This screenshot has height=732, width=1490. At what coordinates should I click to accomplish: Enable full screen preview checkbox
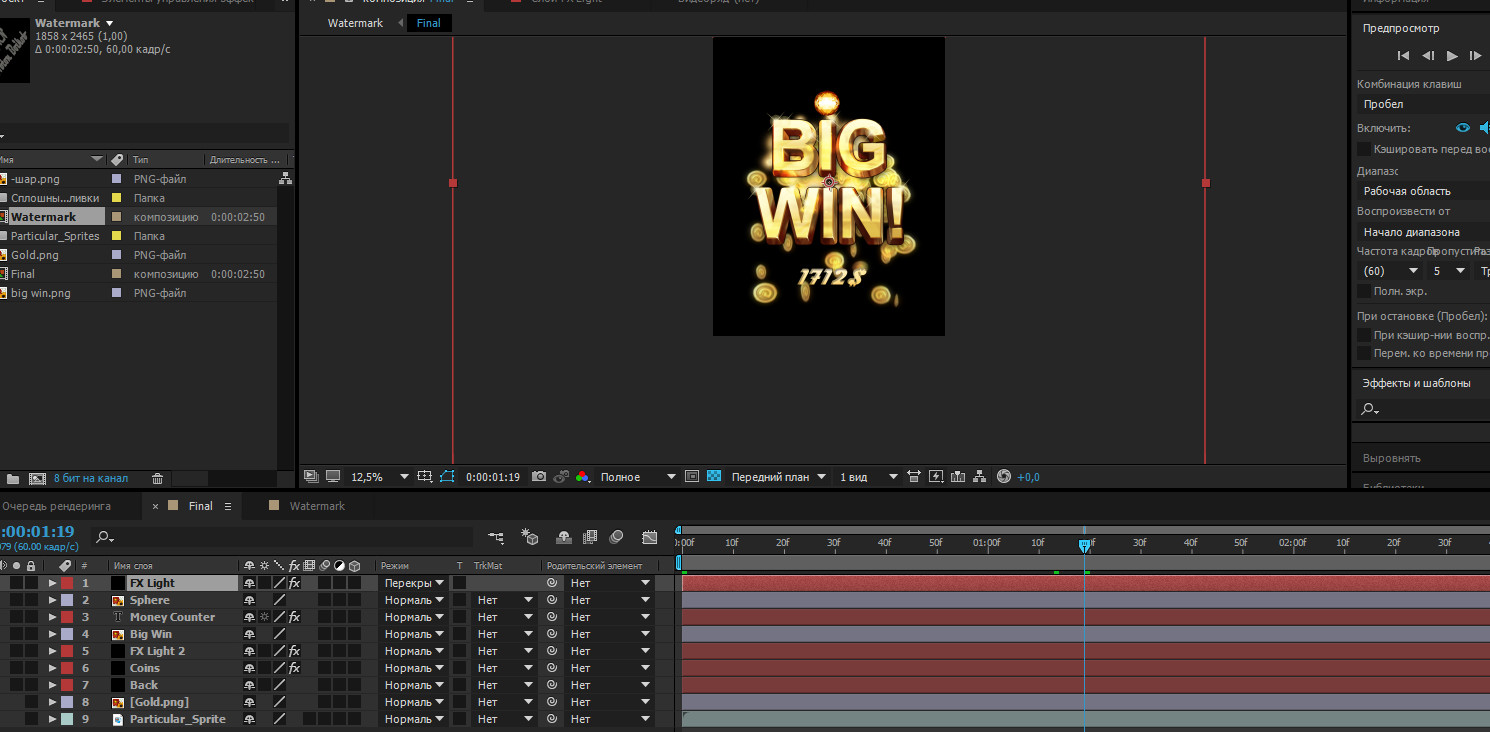coord(1364,291)
